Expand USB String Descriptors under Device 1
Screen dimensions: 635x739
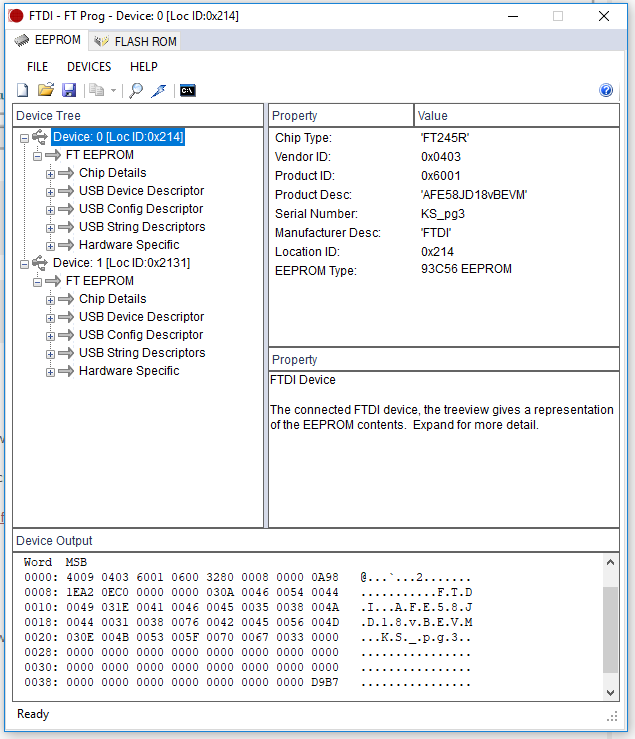click(50, 354)
